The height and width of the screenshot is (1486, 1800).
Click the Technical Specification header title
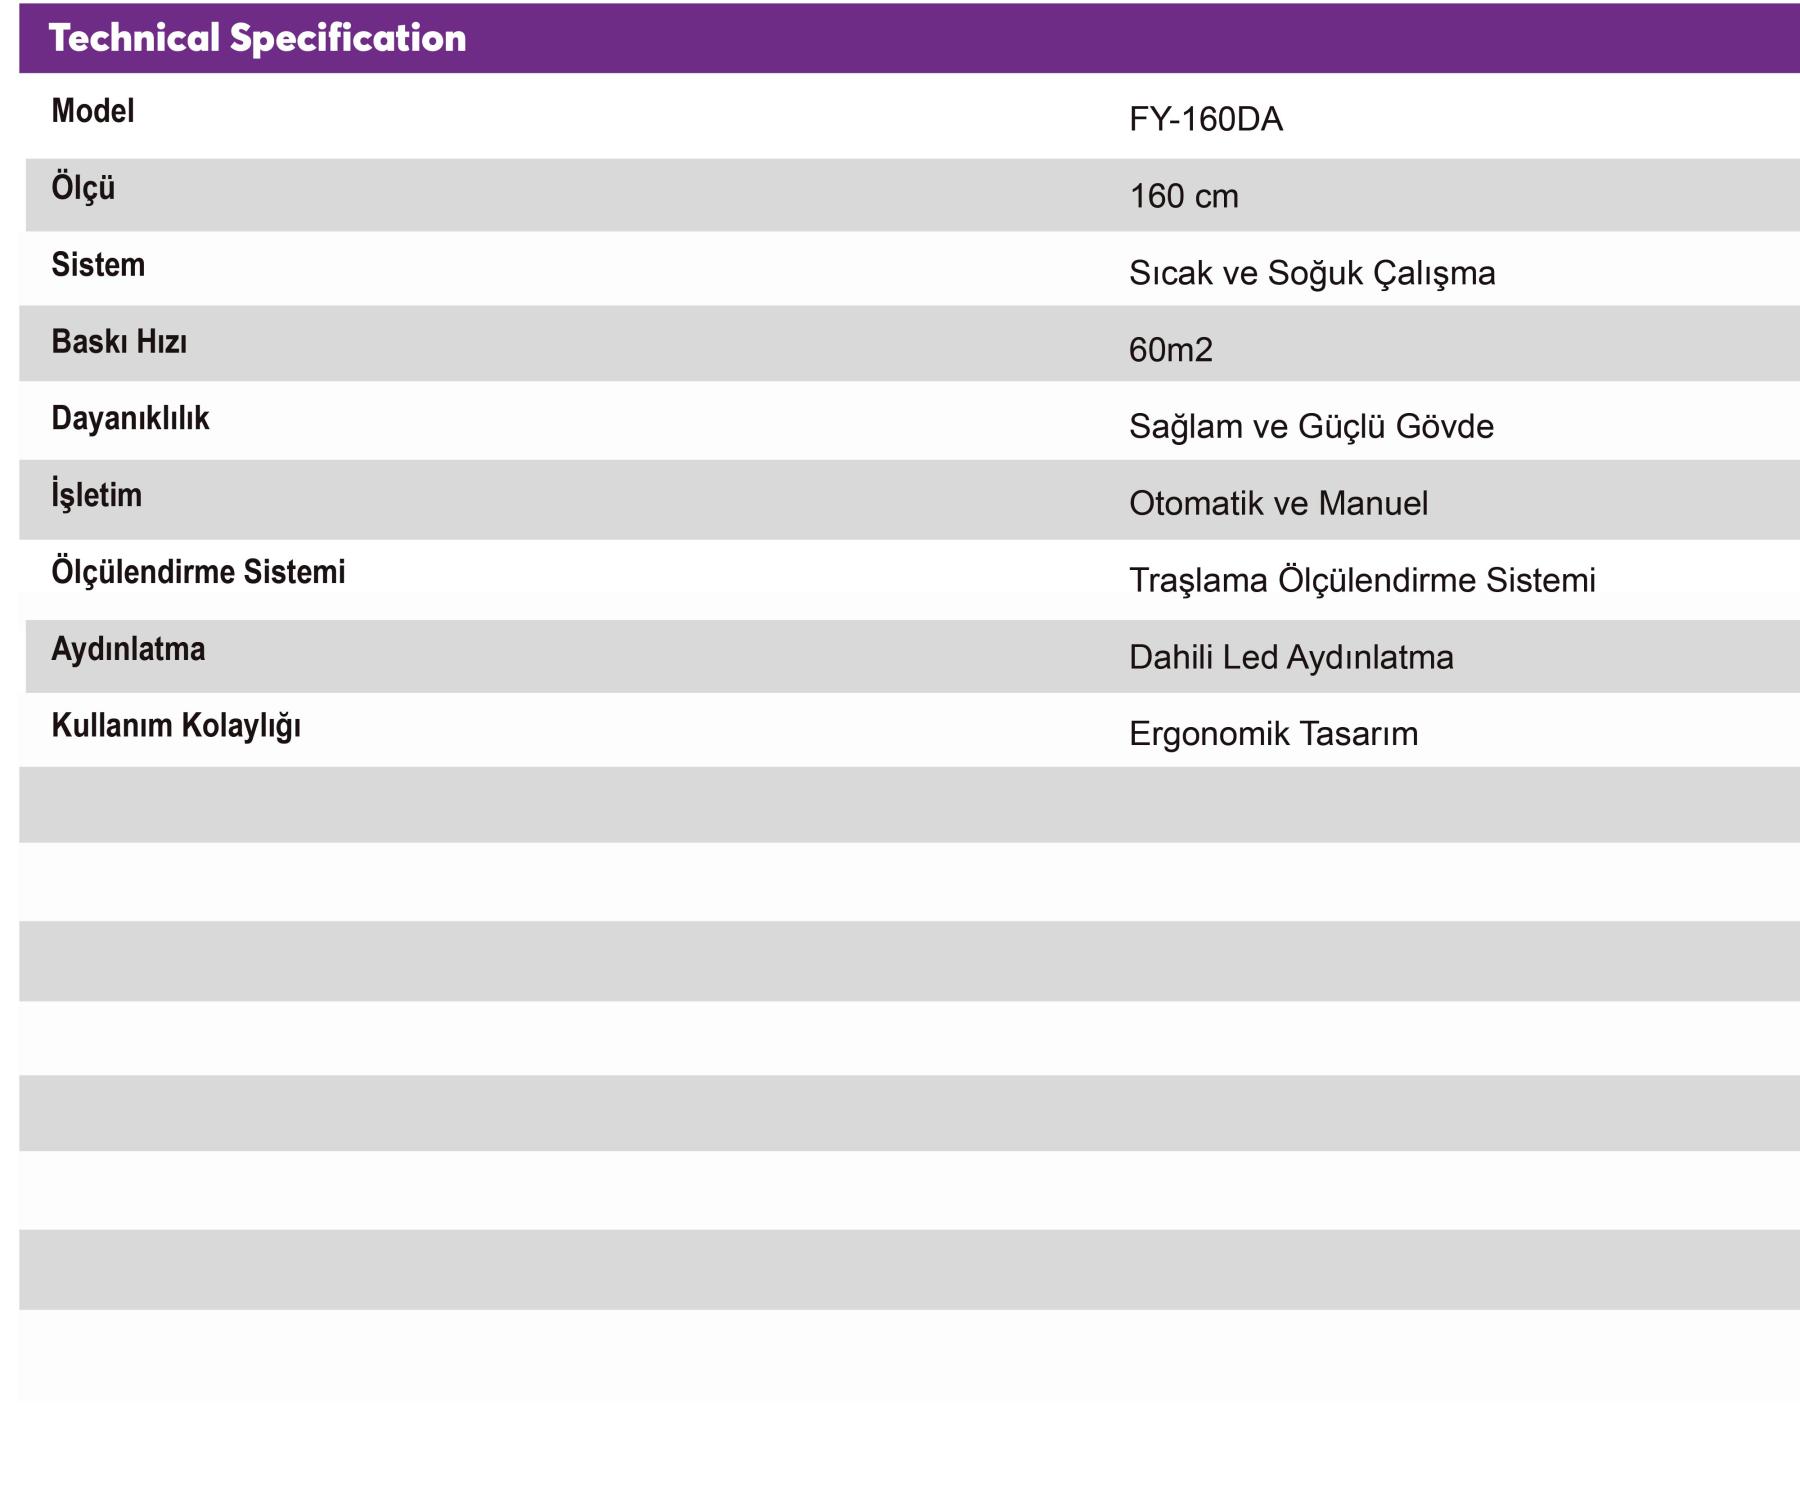(x=257, y=38)
